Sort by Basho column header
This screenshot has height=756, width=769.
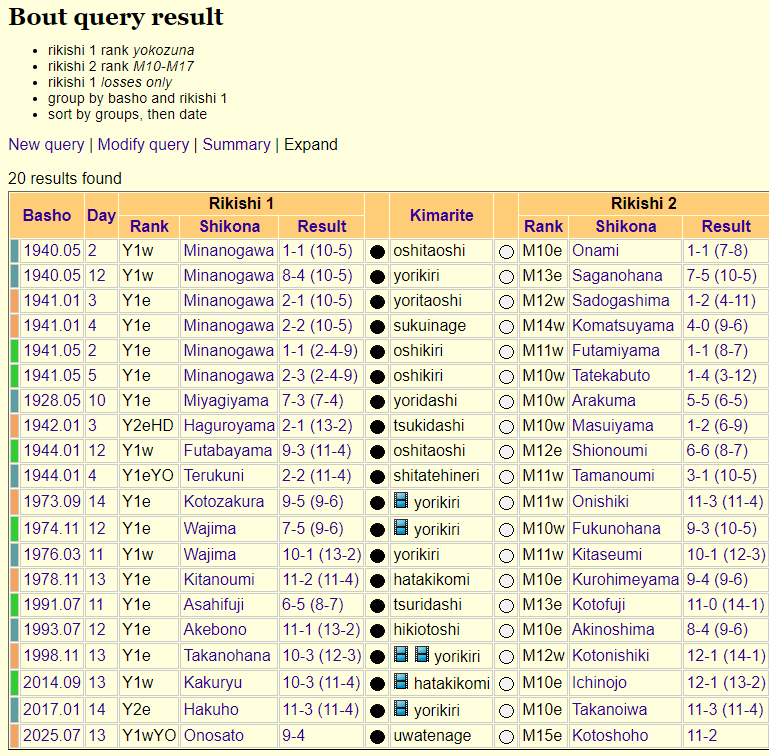pyautogui.click(x=47, y=215)
